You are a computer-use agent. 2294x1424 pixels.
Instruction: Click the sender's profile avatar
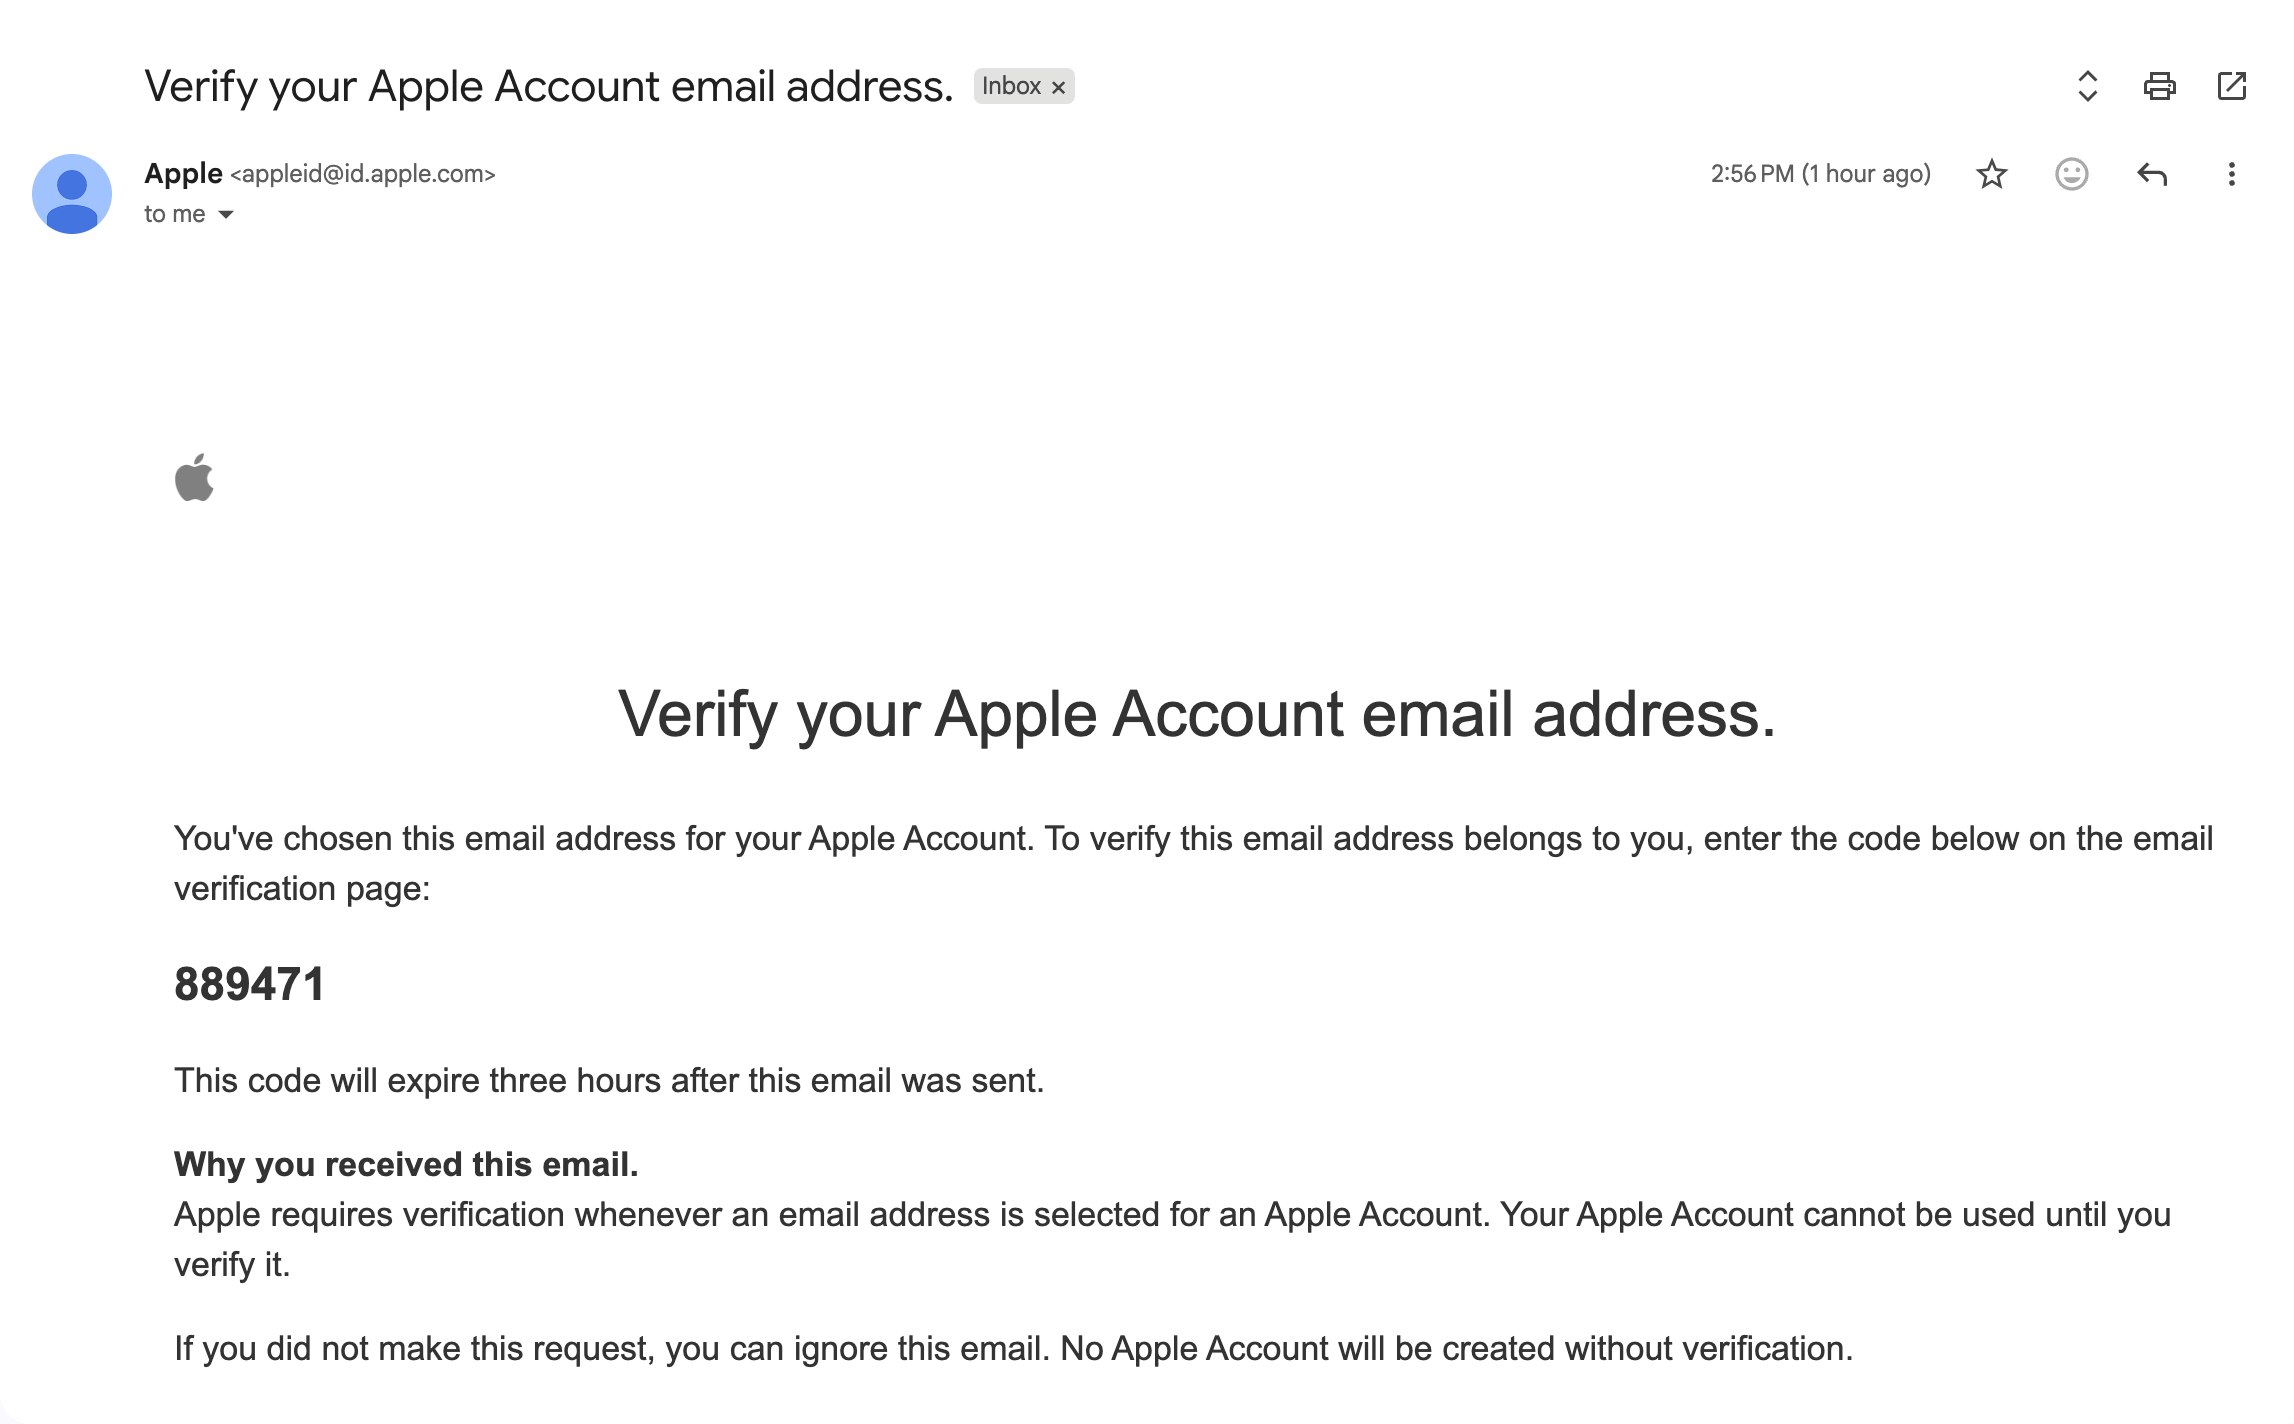point(72,194)
